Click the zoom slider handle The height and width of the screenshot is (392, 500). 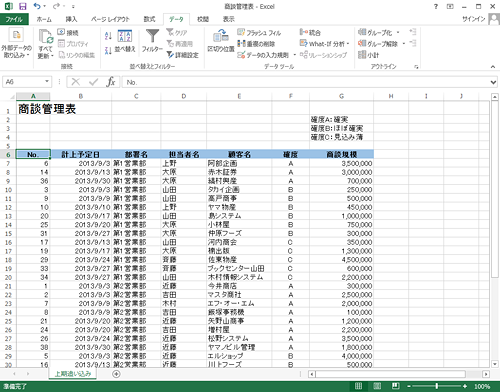tap(436, 386)
